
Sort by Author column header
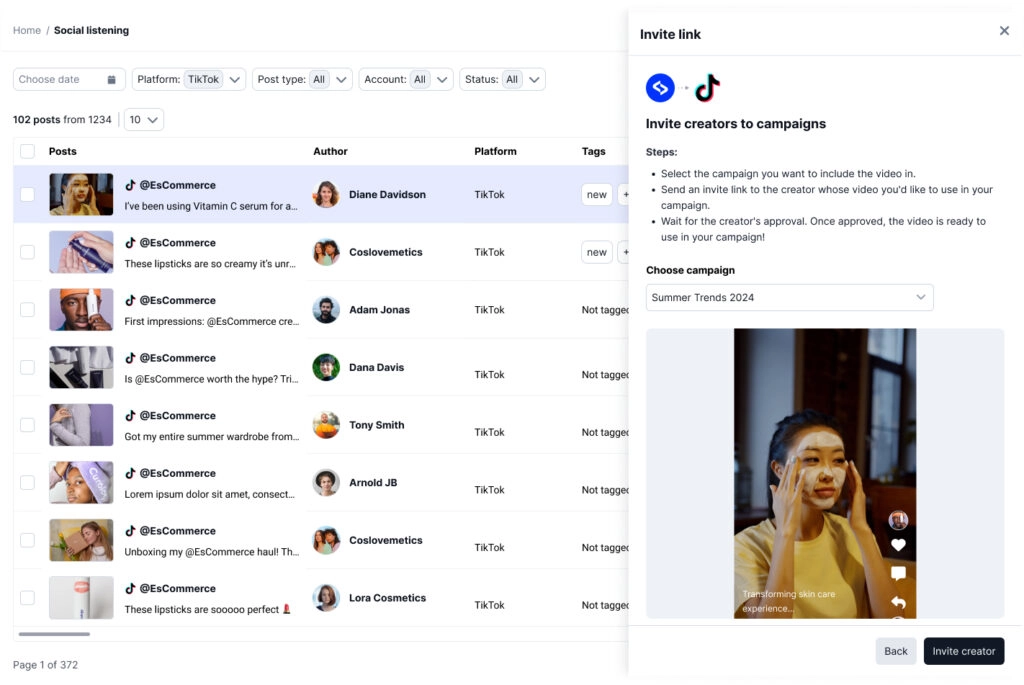[330, 151]
